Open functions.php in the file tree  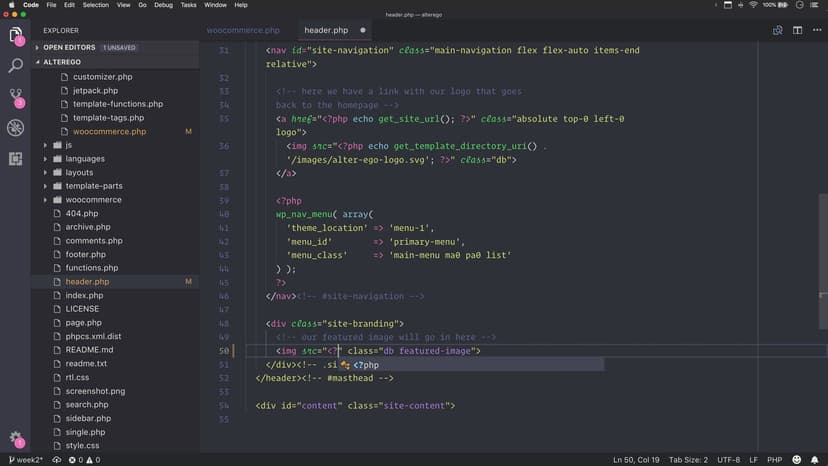pos(91,268)
